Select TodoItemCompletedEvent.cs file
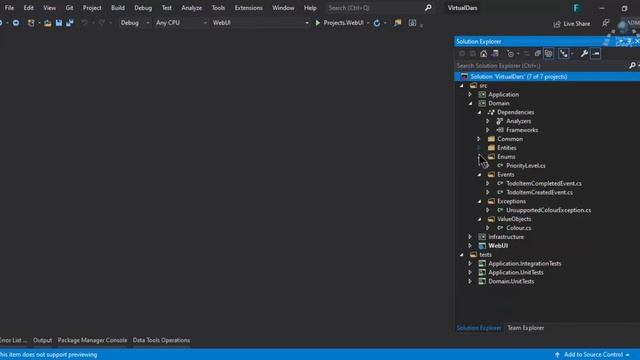The image size is (640, 360). (x=544, y=184)
